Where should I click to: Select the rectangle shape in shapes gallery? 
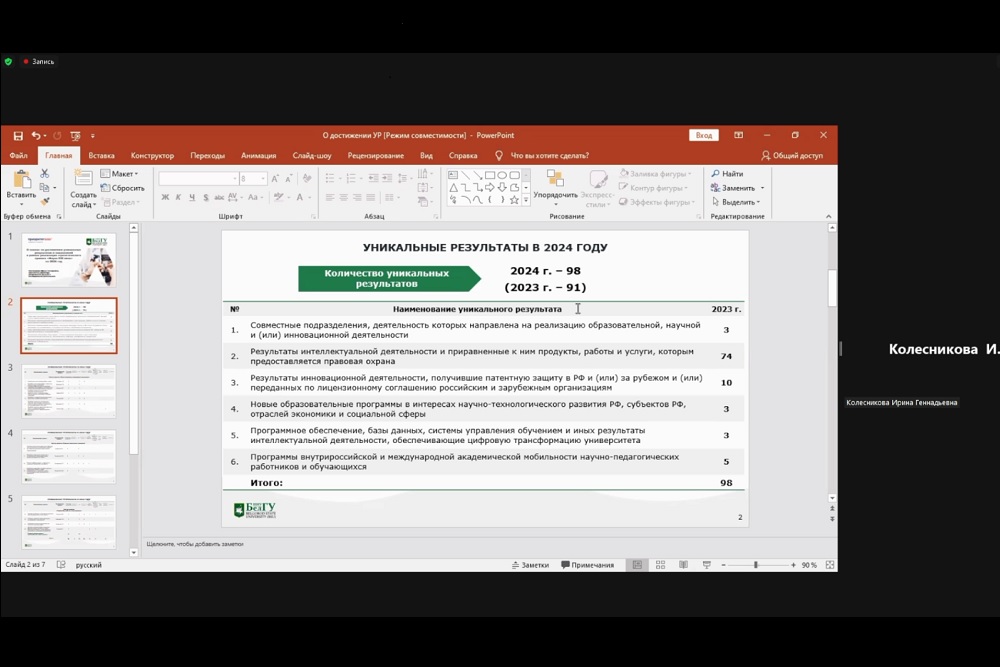pyautogui.click(x=490, y=175)
